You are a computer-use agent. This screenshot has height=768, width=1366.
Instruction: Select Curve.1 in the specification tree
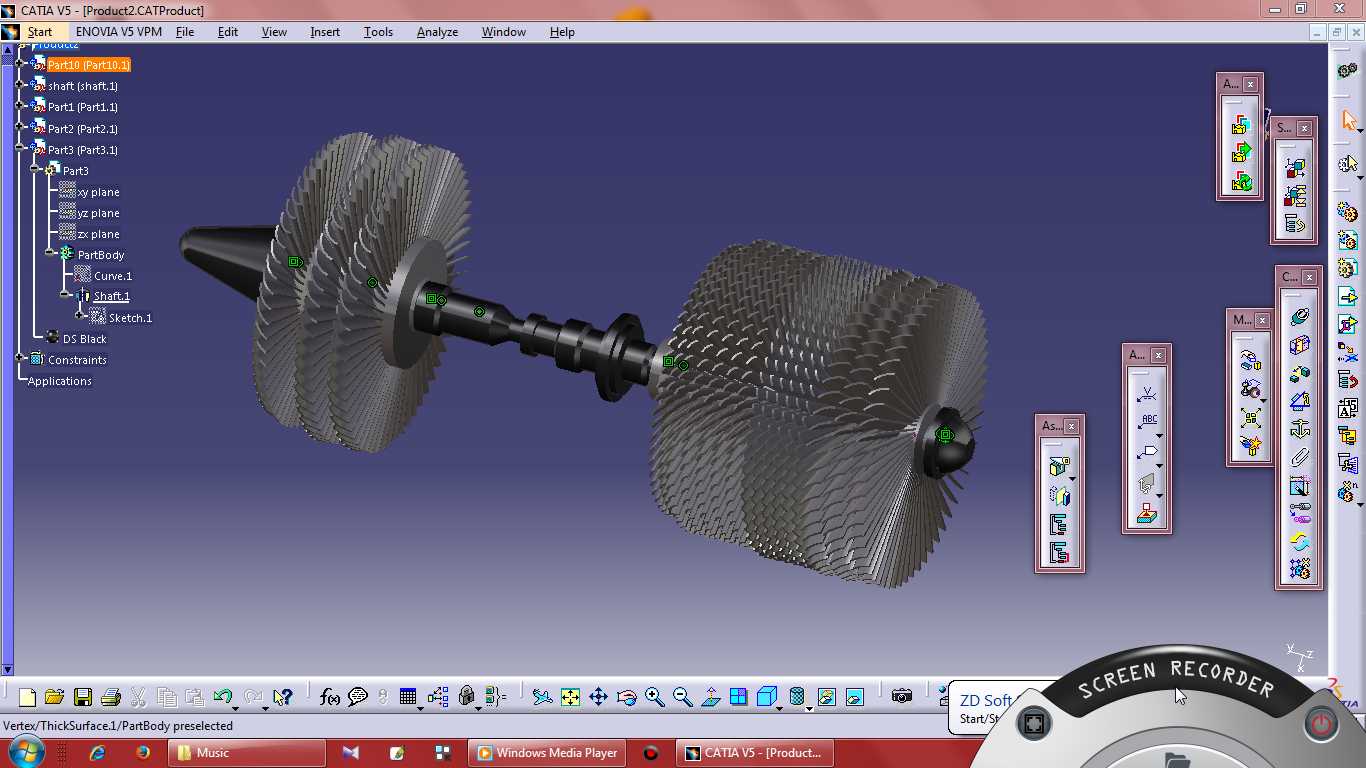pos(113,276)
